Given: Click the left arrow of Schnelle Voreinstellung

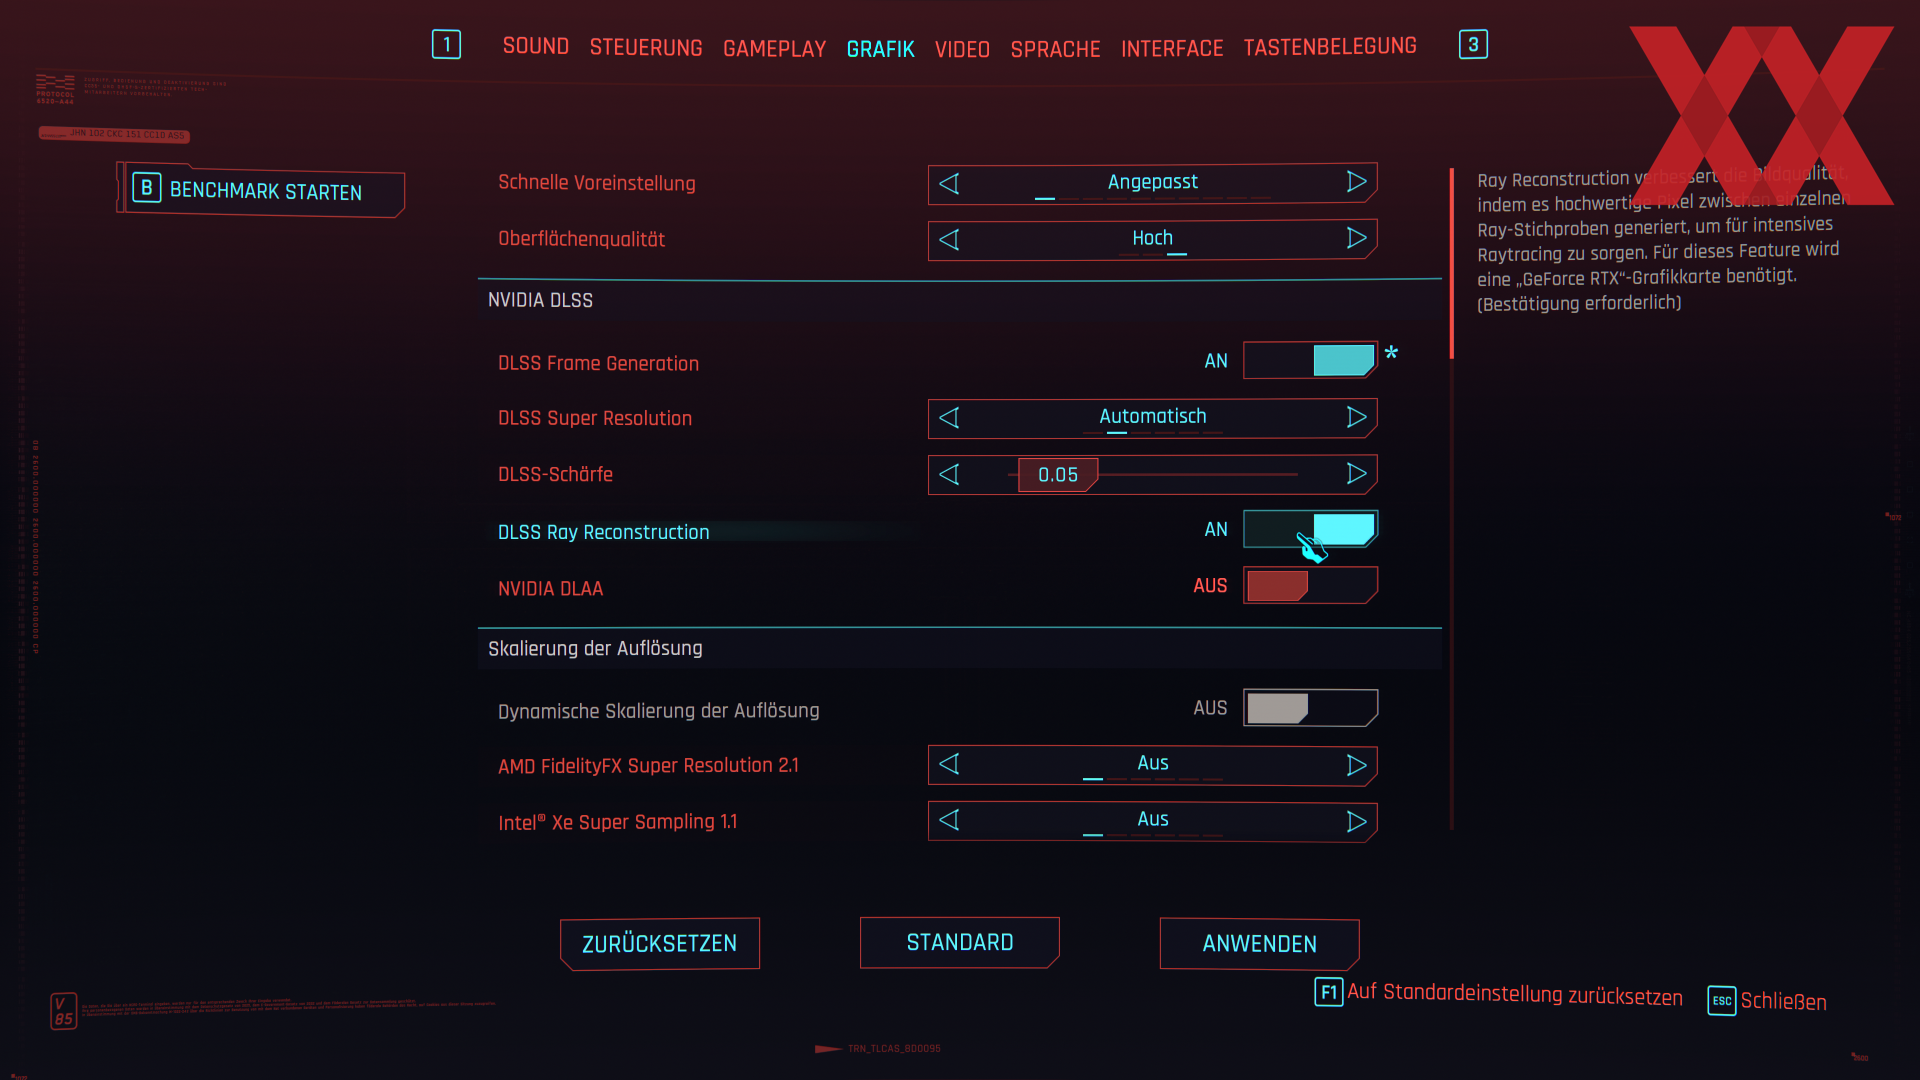Looking at the screenshot, I should point(949,183).
